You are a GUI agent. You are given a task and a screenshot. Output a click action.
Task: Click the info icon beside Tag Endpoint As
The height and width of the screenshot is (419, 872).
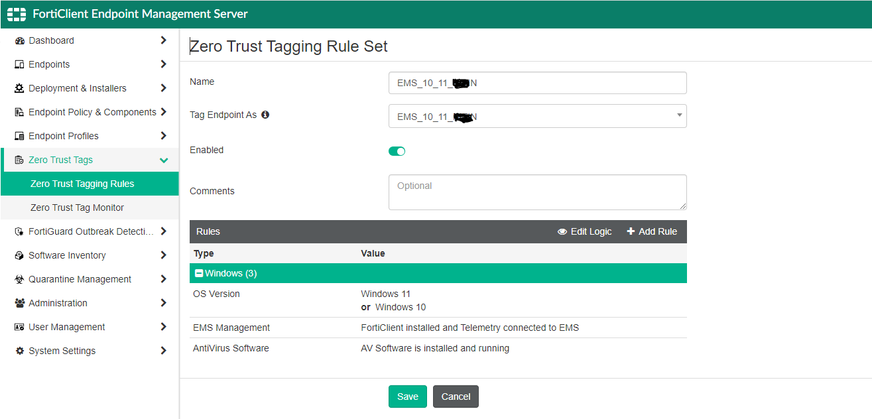pos(266,116)
